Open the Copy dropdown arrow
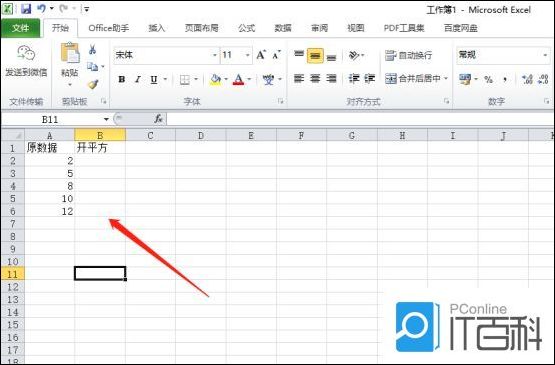 [103, 66]
